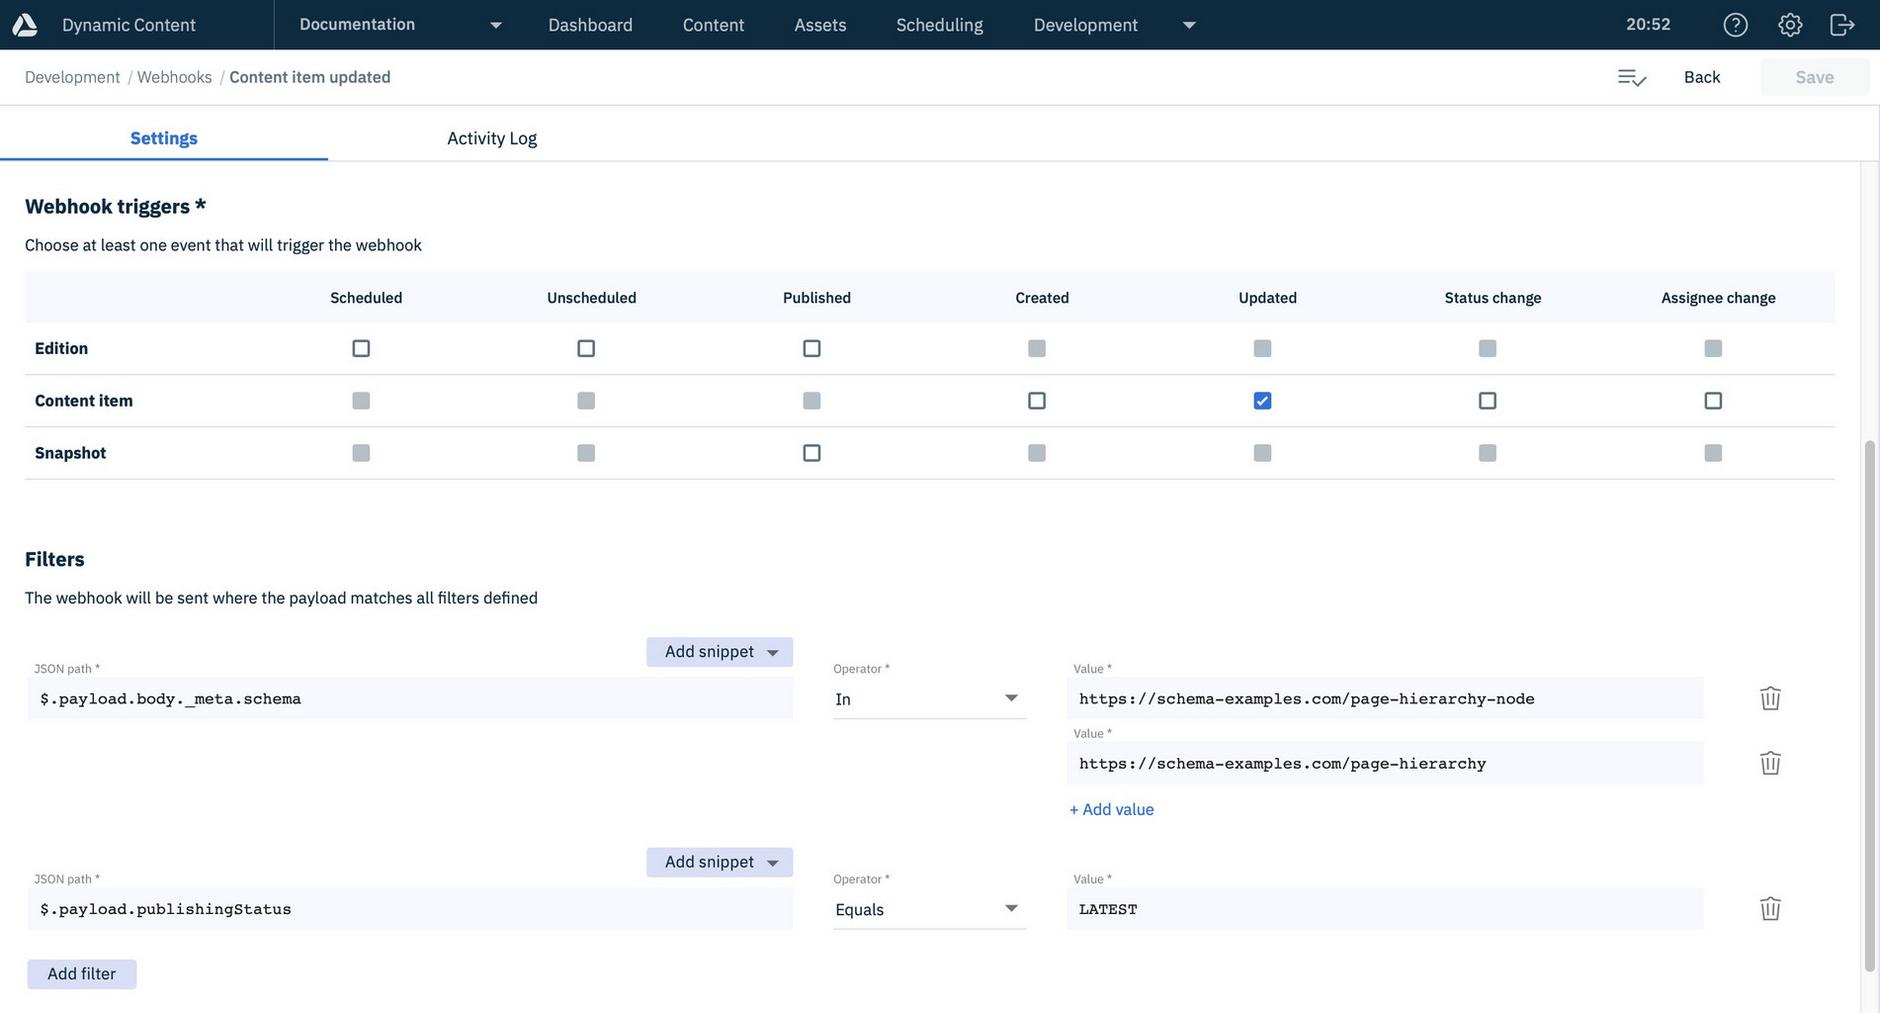Enable Content item Assignee change checkbox

coord(1713,401)
